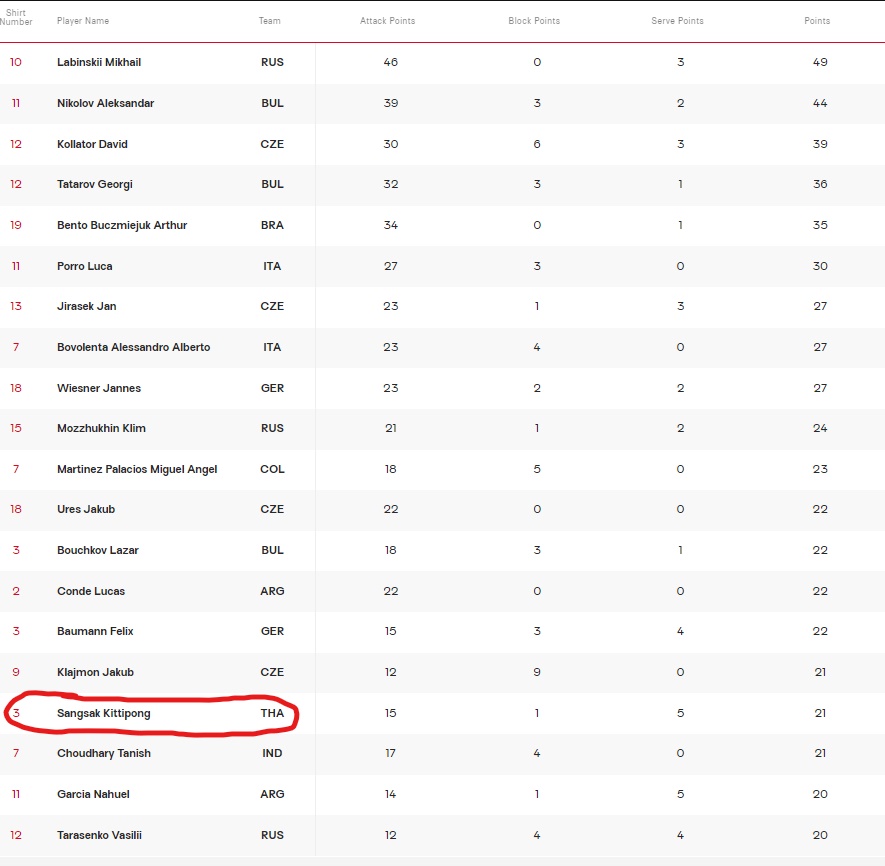Select player Labinskii Mikhail
The height and width of the screenshot is (866, 885).
99,62
